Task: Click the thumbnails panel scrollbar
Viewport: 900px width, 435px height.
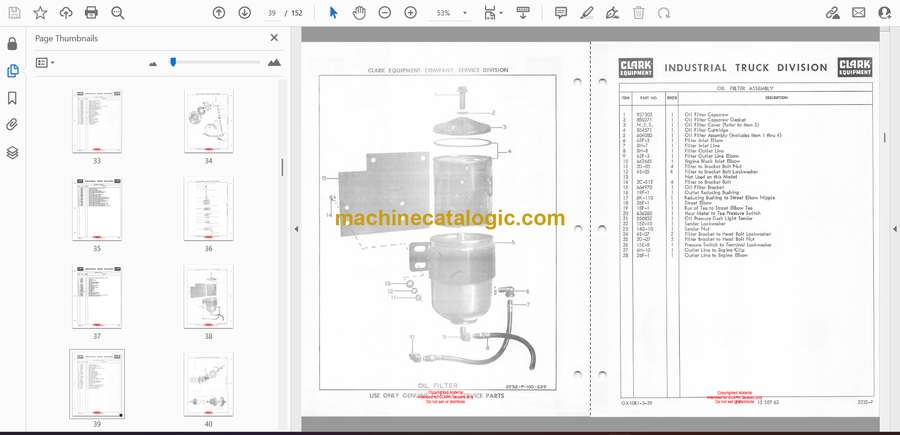Action: pos(282,167)
